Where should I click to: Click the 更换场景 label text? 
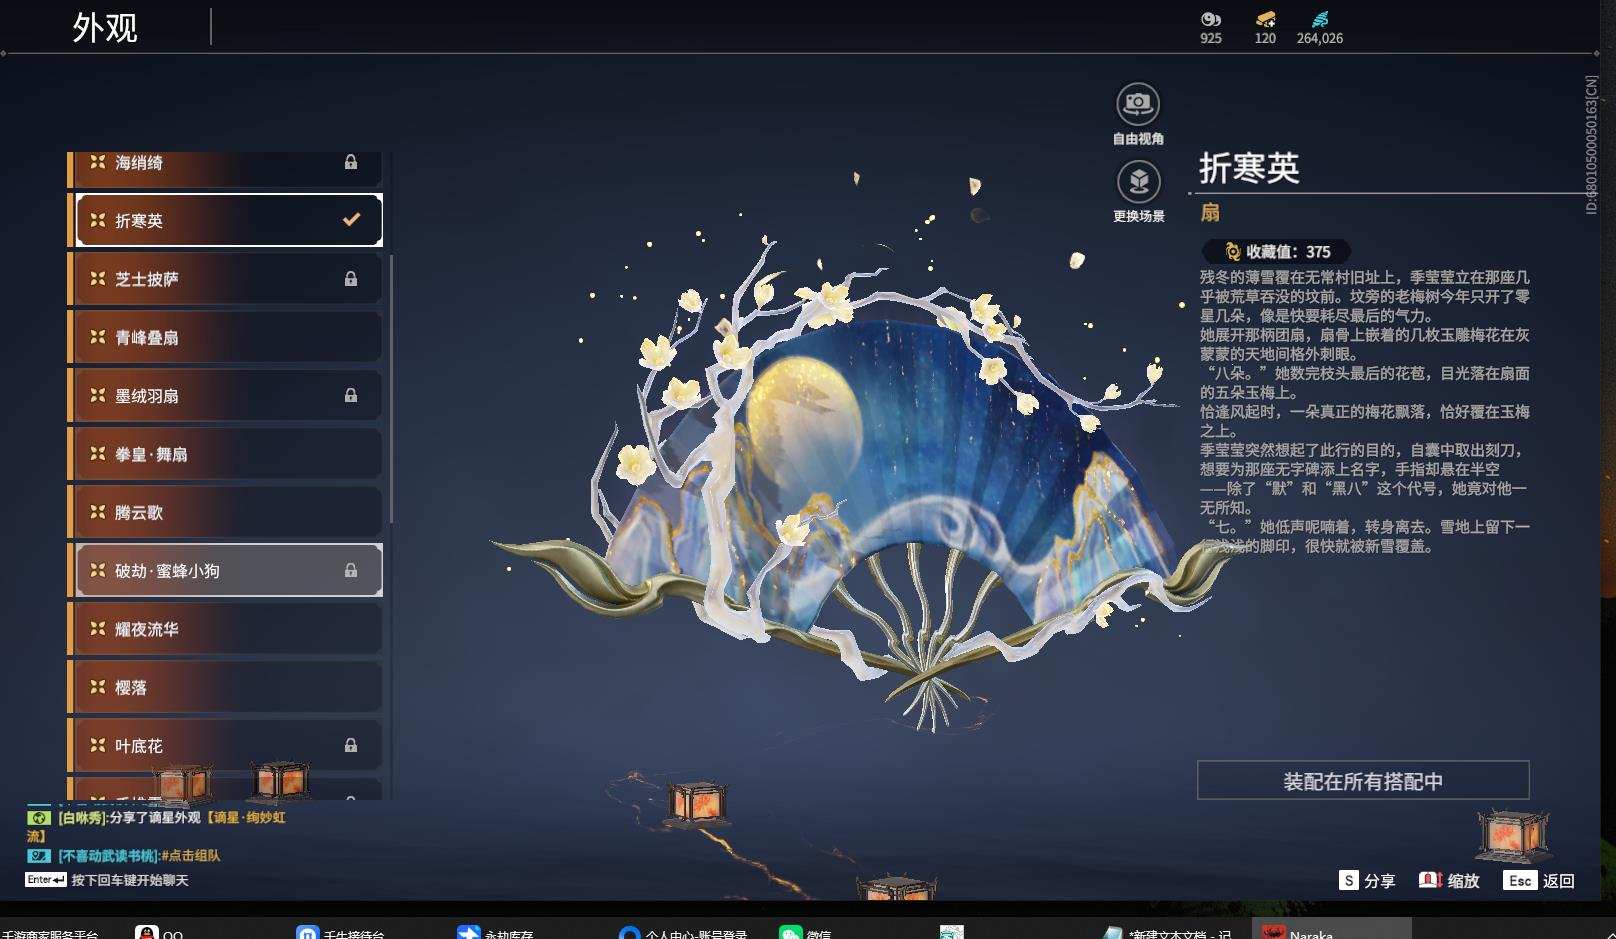(x=1138, y=216)
